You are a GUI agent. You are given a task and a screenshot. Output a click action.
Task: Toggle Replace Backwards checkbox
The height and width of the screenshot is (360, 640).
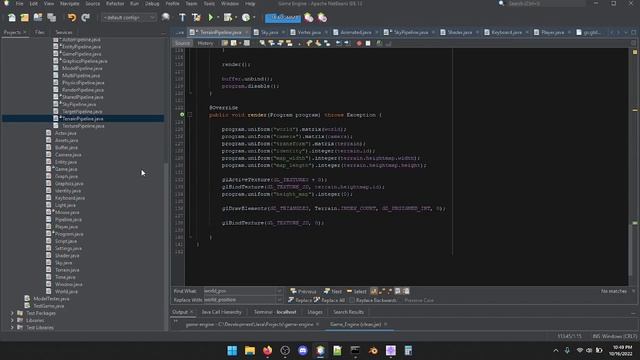352,300
